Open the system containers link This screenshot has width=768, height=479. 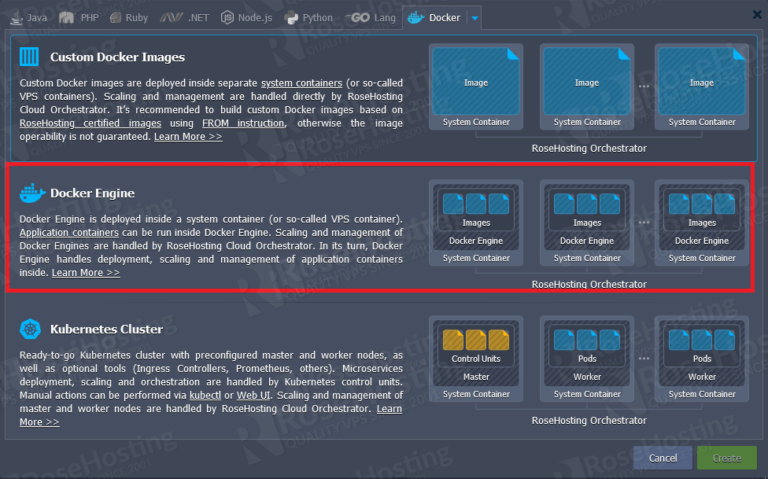(301, 83)
